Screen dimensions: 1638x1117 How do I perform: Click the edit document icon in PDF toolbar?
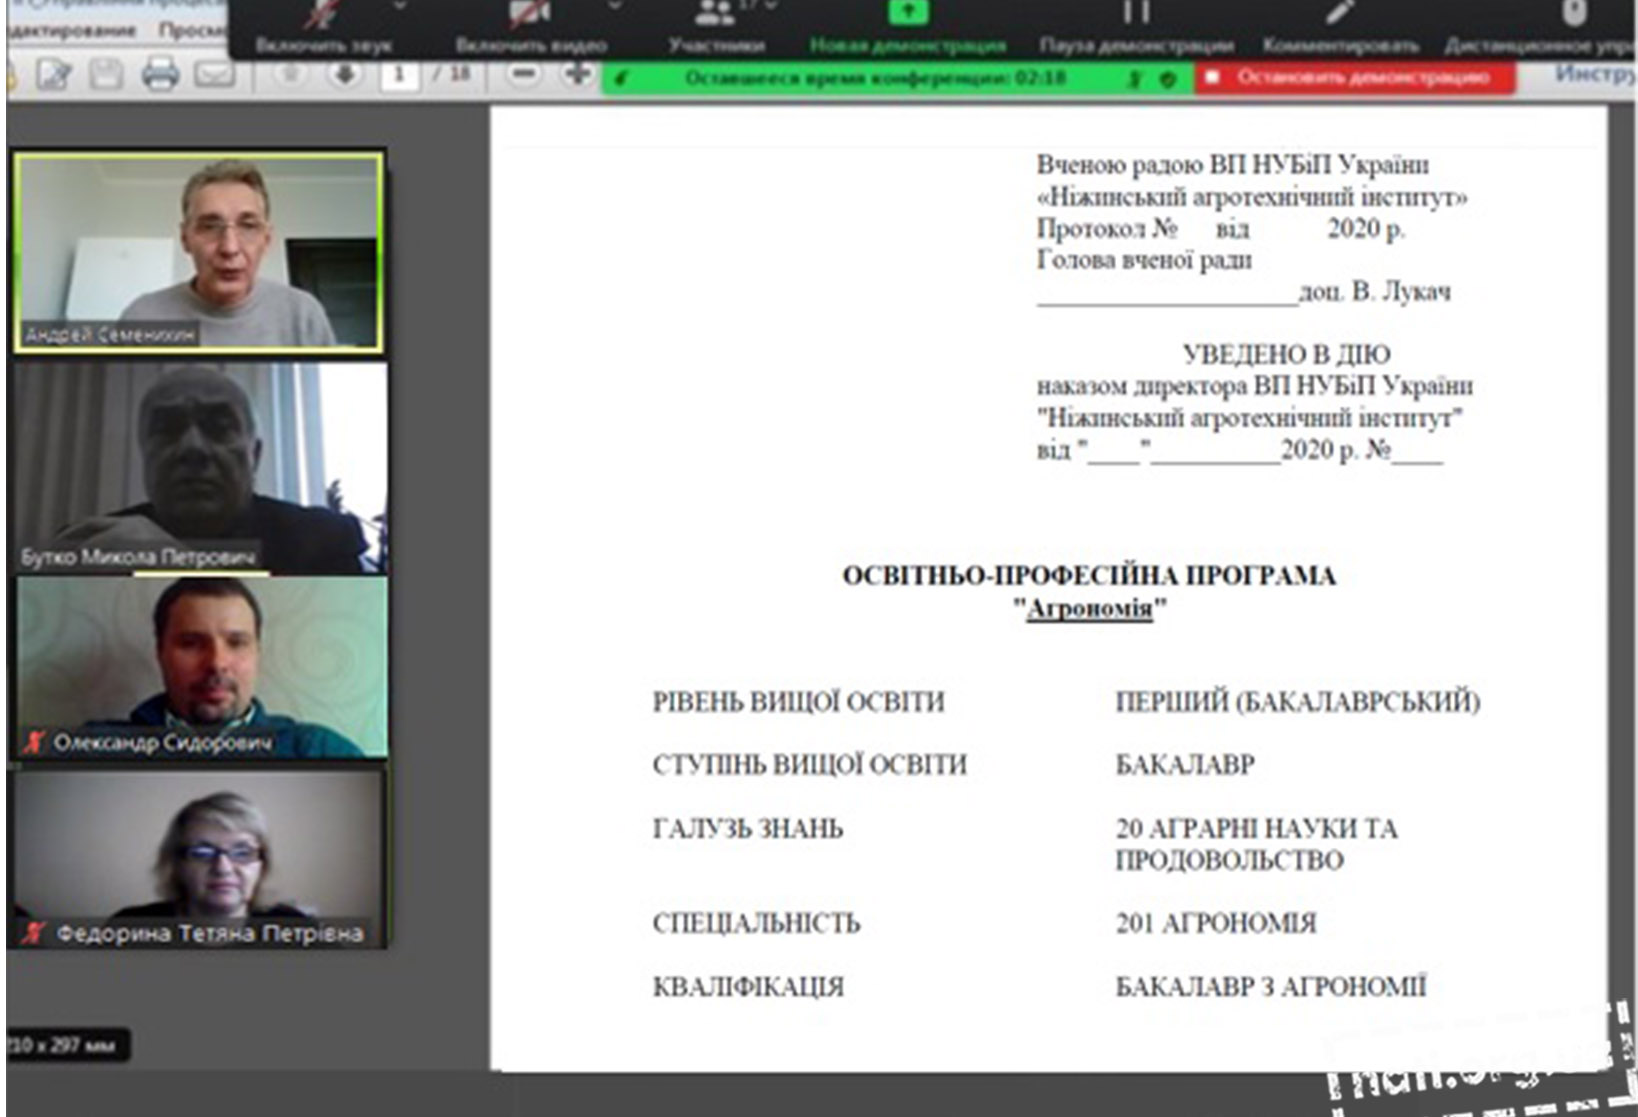(53, 74)
